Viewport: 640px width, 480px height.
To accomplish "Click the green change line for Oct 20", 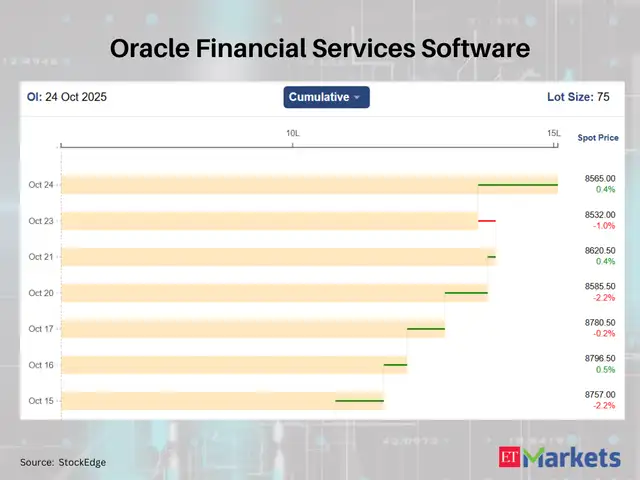I will coord(465,293).
